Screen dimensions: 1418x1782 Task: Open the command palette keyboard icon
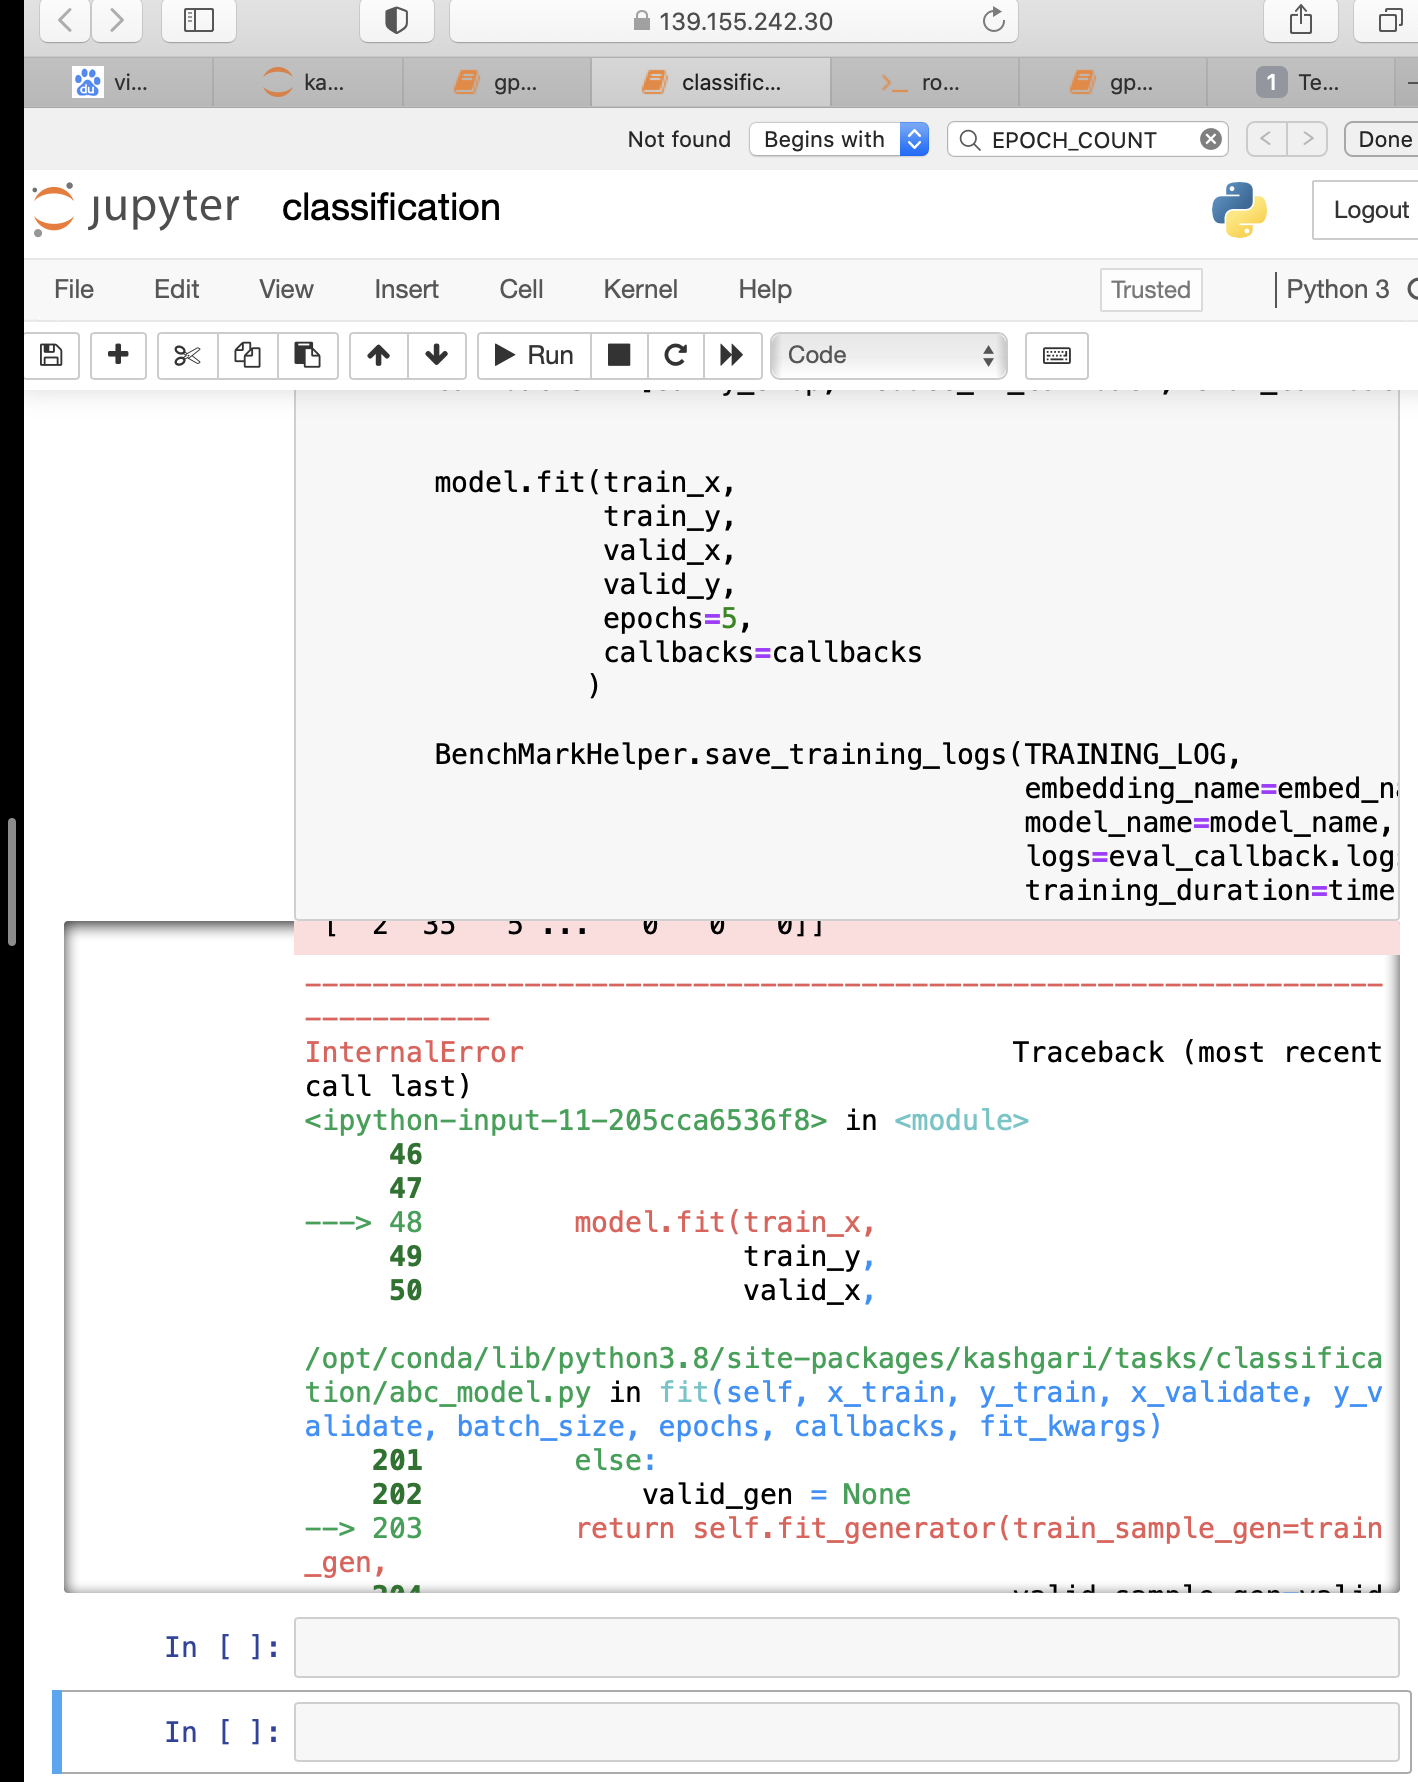pyautogui.click(x=1056, y=355)
